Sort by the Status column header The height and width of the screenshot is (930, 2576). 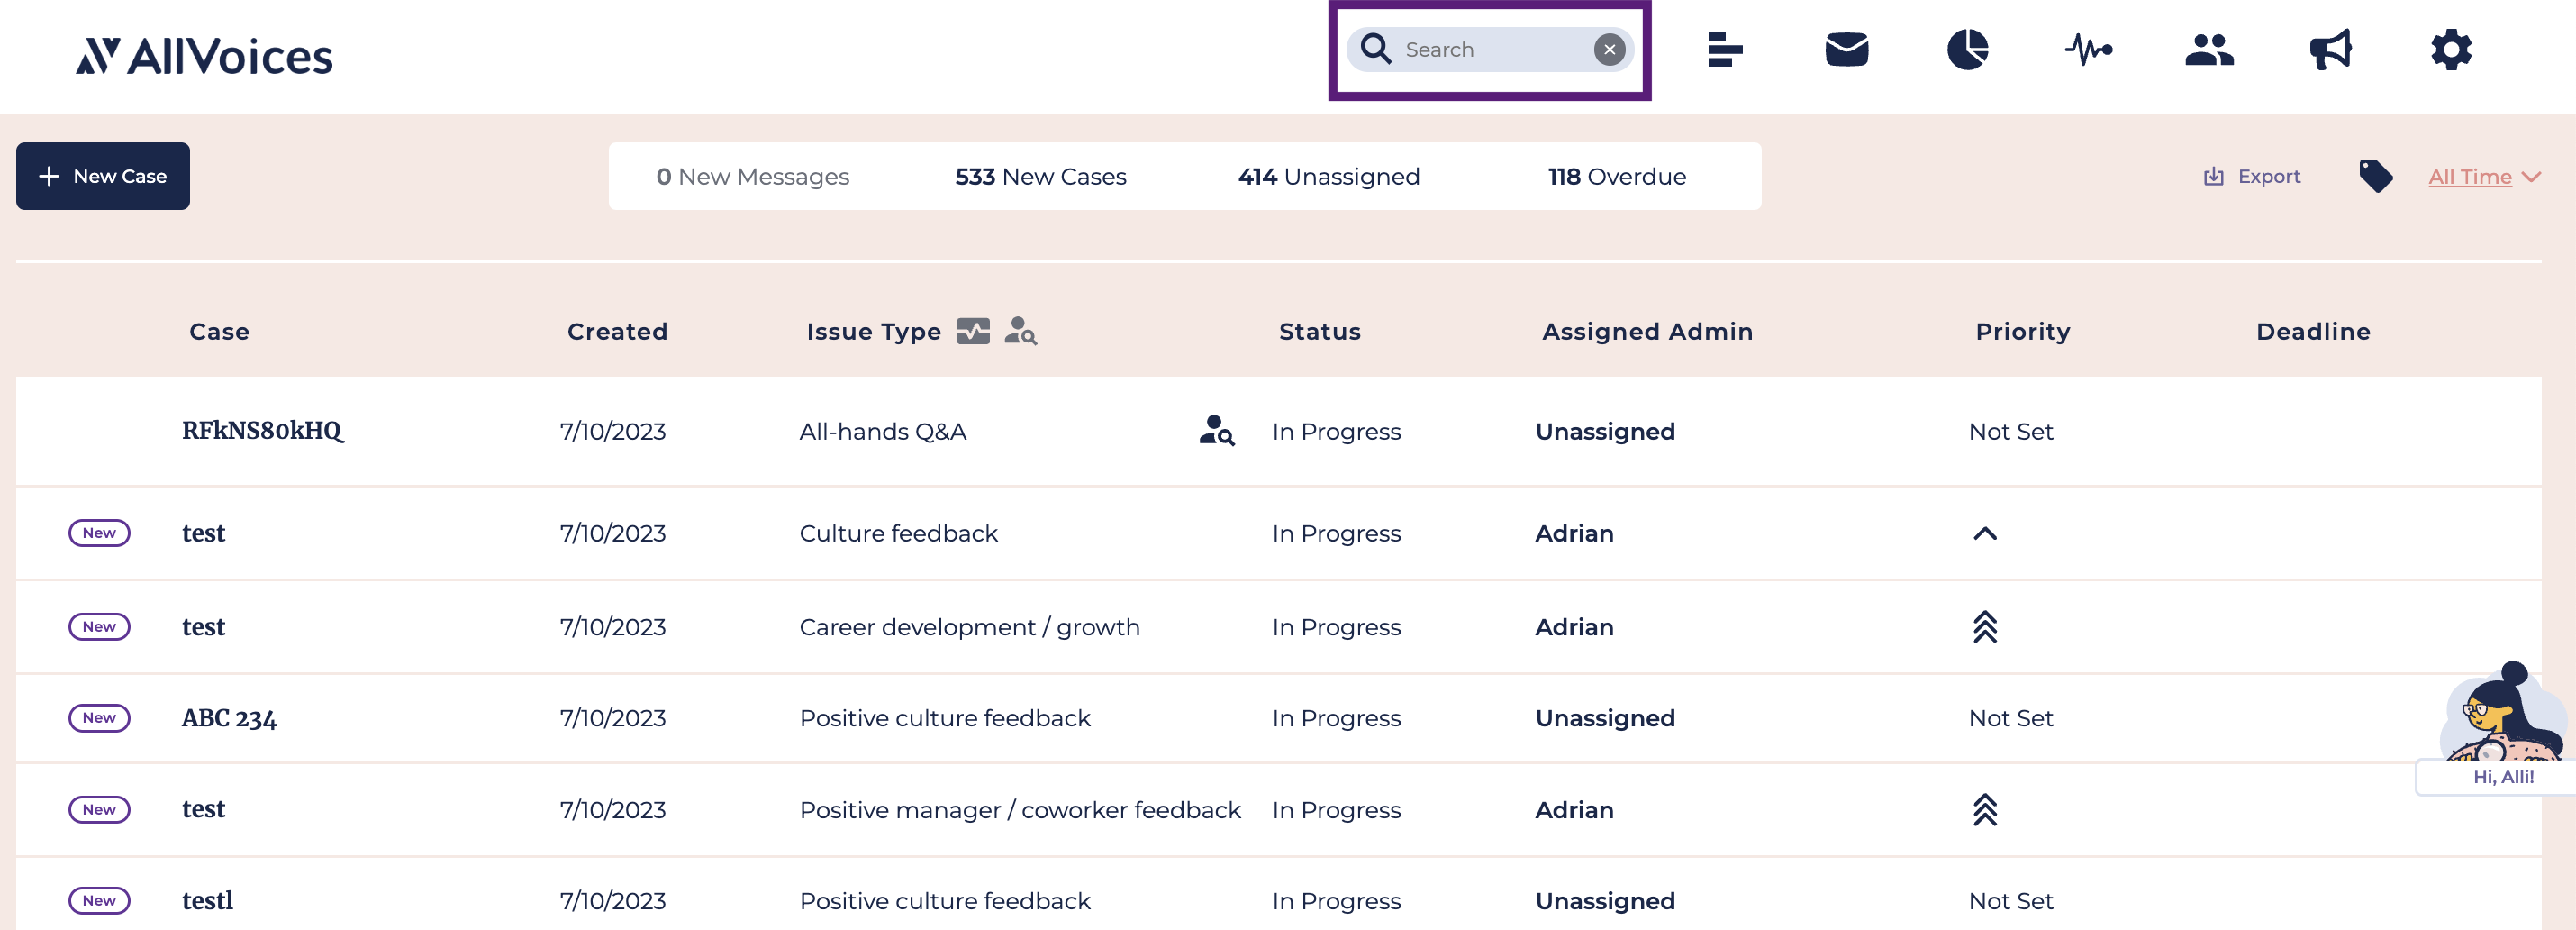click(1319, 331)
